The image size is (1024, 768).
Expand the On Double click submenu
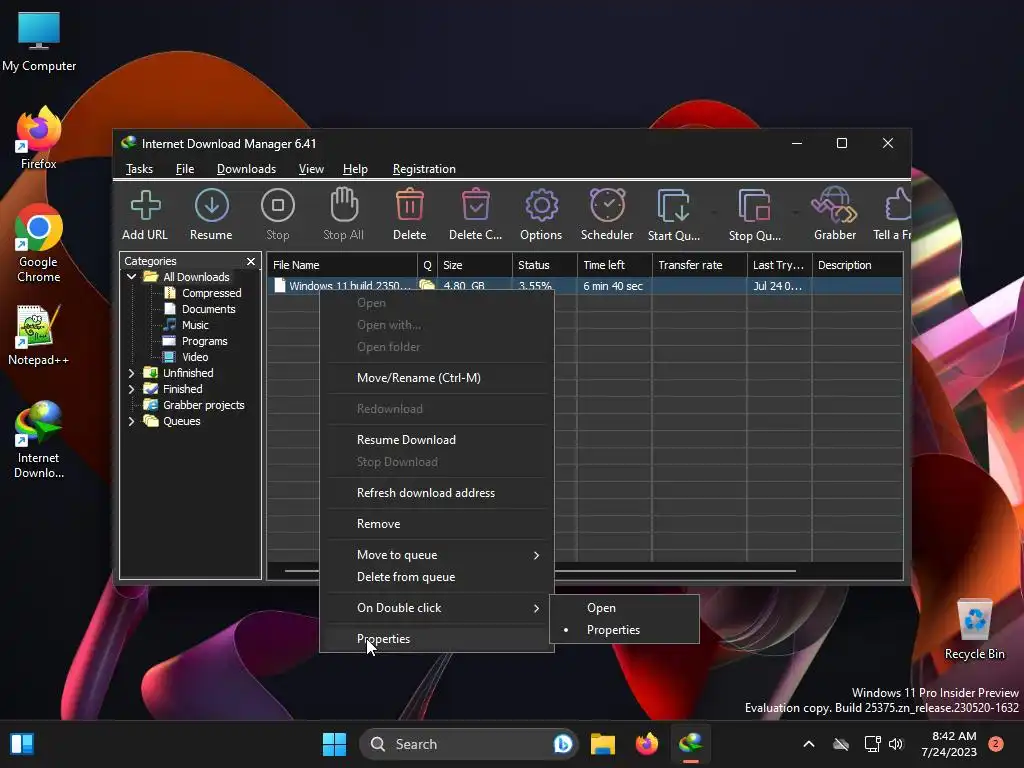click(436, 608)
